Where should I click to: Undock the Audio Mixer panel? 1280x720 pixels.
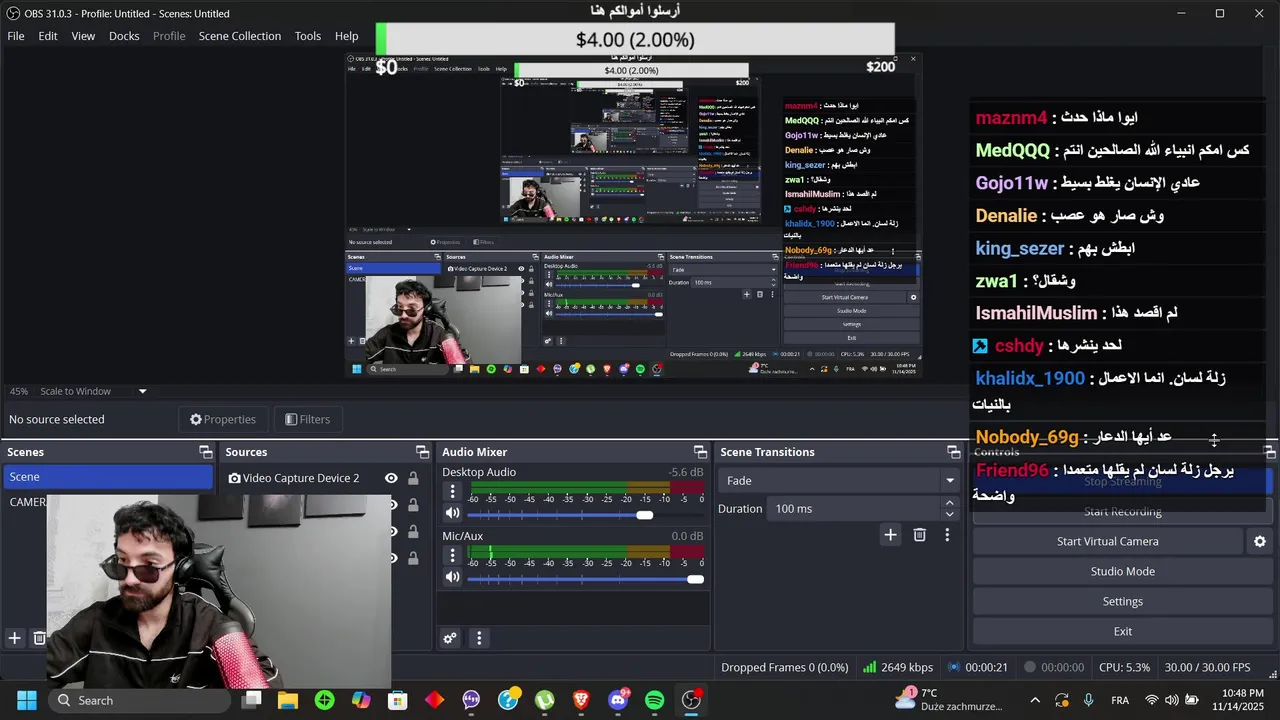coord(700,452)
